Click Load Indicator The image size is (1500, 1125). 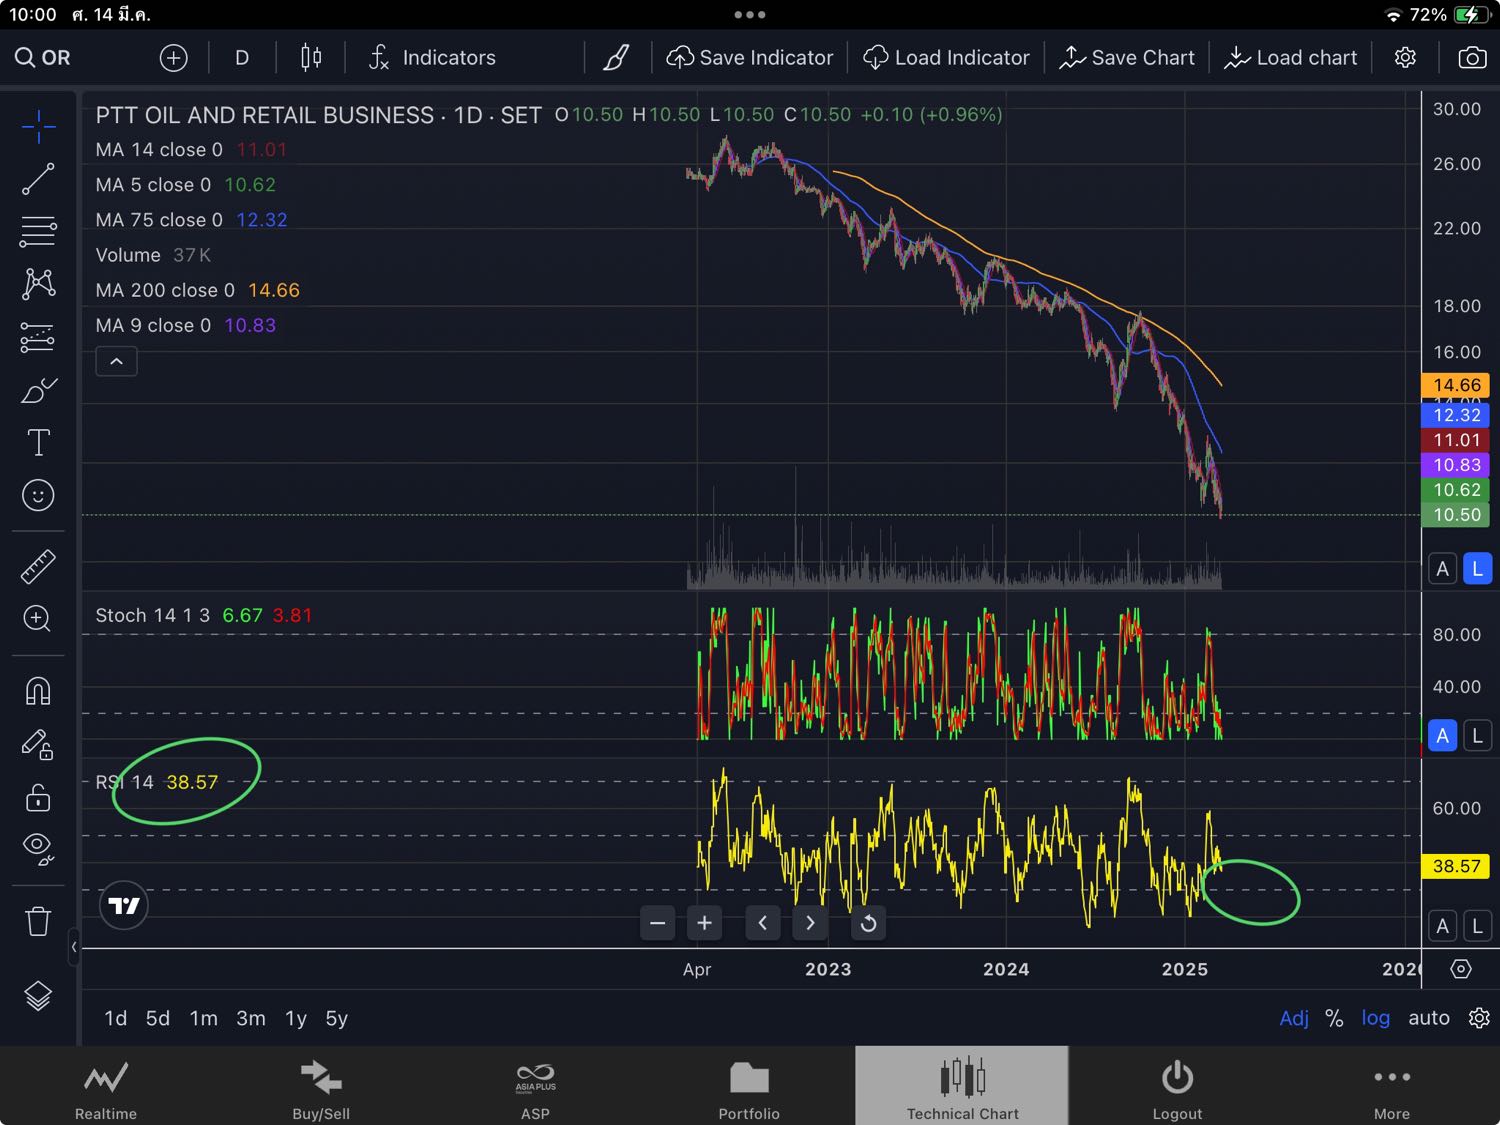[946, 58]
